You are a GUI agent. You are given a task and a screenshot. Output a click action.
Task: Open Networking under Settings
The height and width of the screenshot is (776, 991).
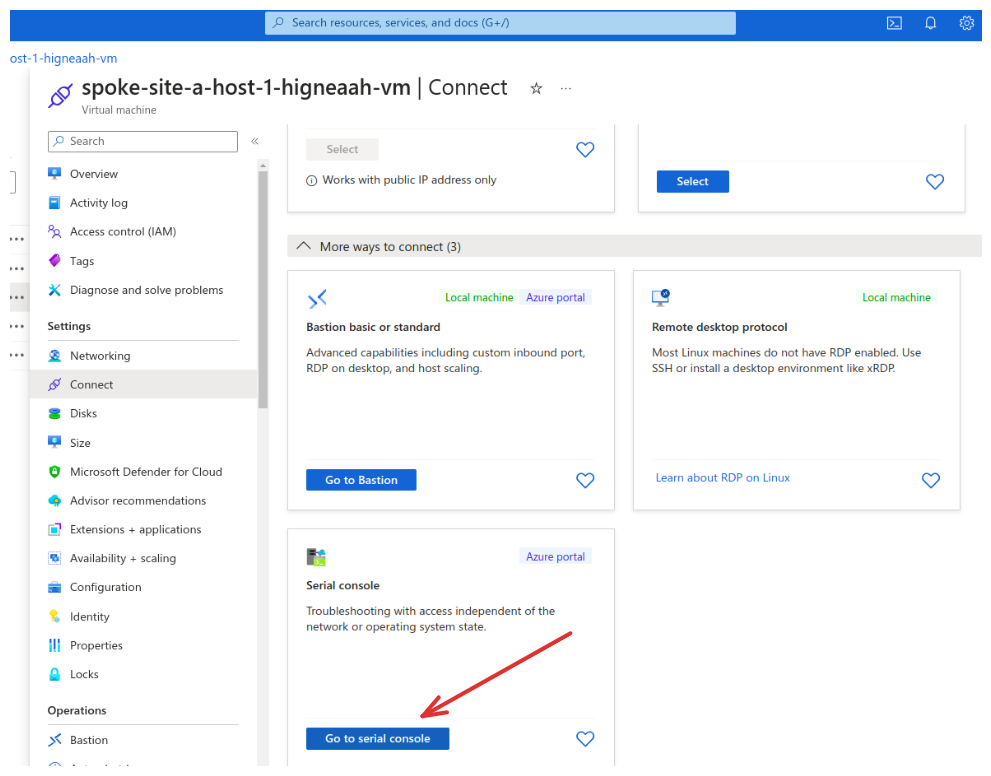[100, 356]
